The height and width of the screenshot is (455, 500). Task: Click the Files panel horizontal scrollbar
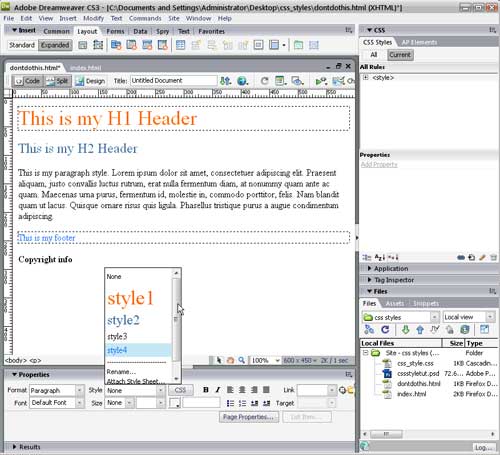pyautogui.click(x=386, y=434)
